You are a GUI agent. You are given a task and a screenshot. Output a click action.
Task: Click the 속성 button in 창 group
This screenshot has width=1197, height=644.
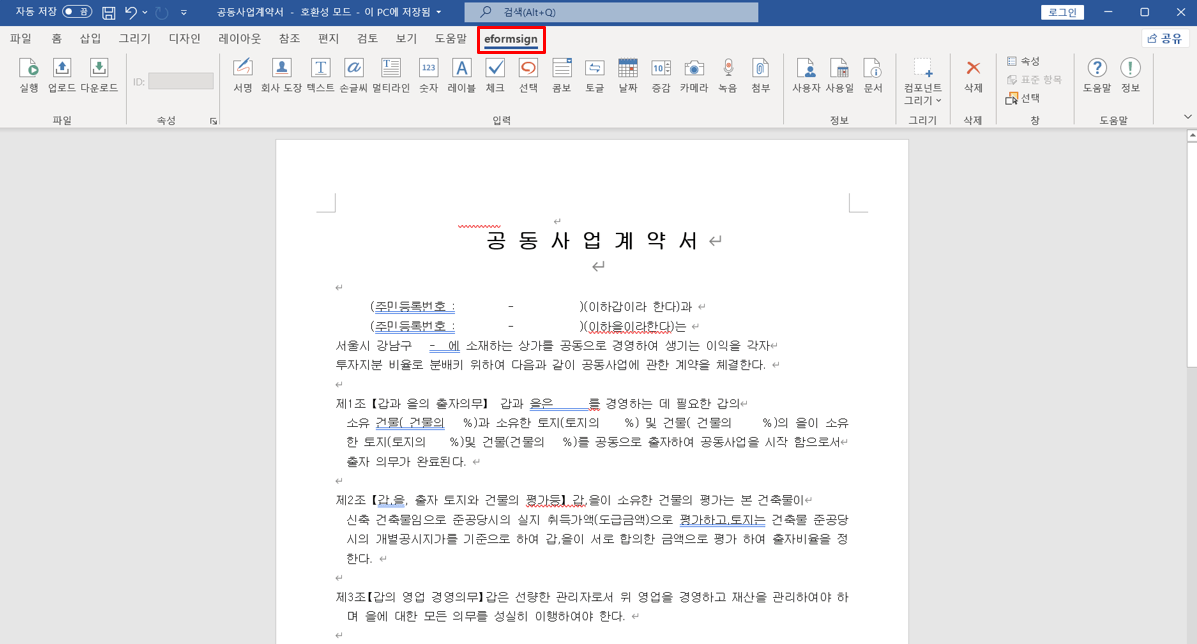pyautogui.click(x=1023, y=61)
